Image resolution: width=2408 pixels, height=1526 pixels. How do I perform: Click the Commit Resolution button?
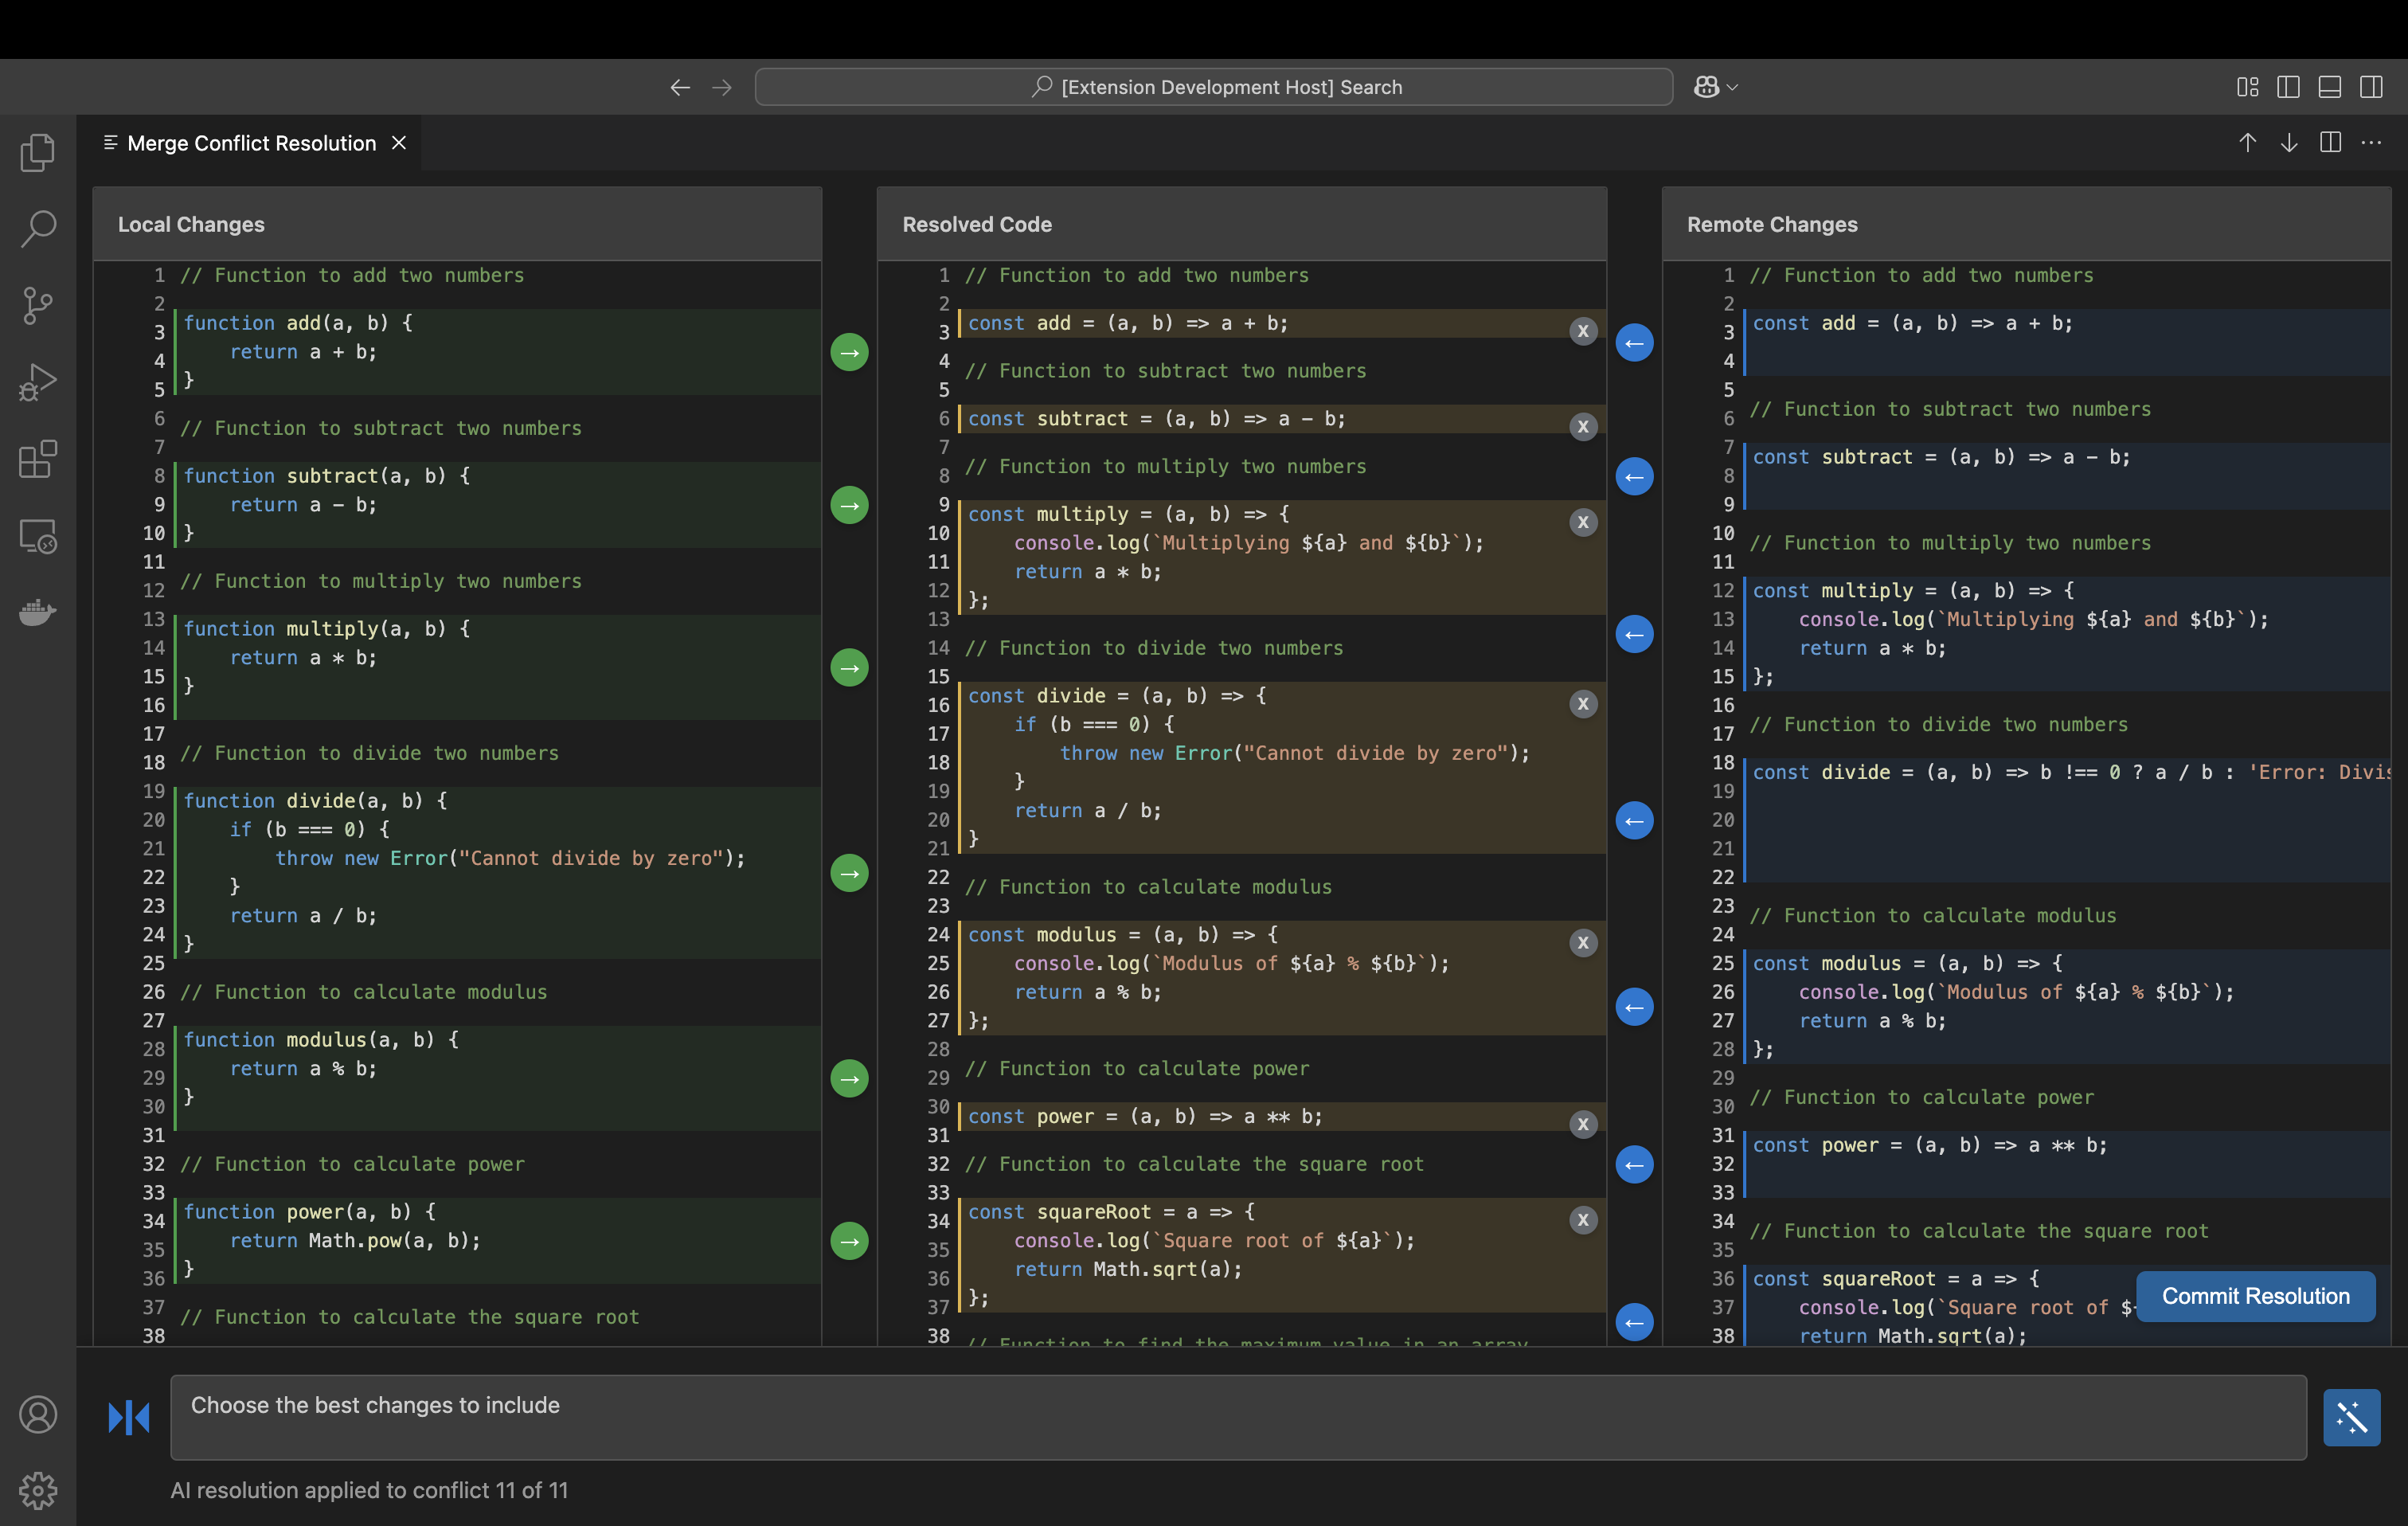click(2255, 1296)
